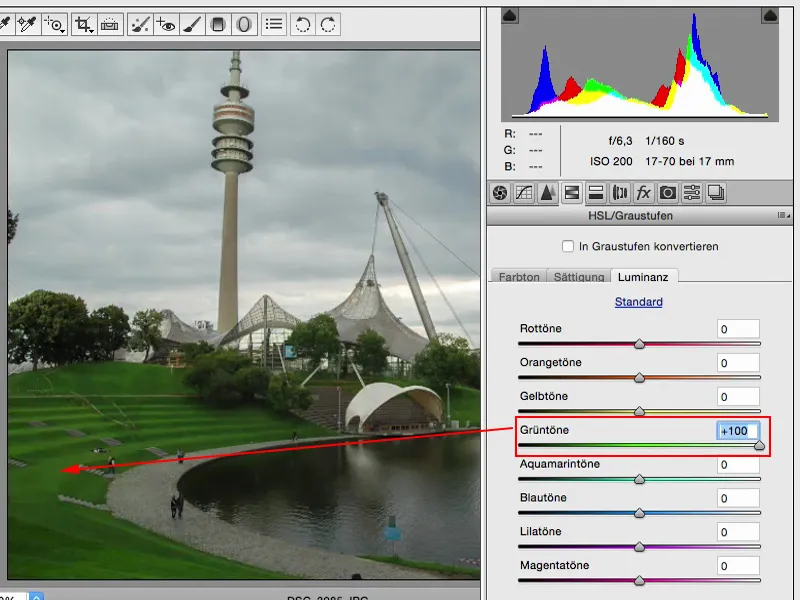Select the Targeted Adjustment tool
This screenshot has width=800, height=600.
click(55, 24)
